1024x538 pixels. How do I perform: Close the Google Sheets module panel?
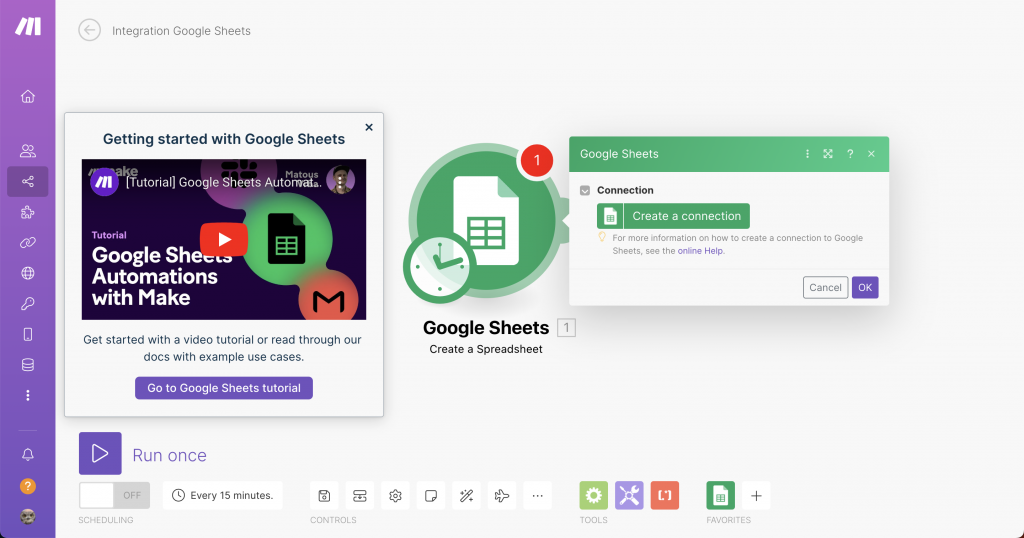tap(871, 154)
